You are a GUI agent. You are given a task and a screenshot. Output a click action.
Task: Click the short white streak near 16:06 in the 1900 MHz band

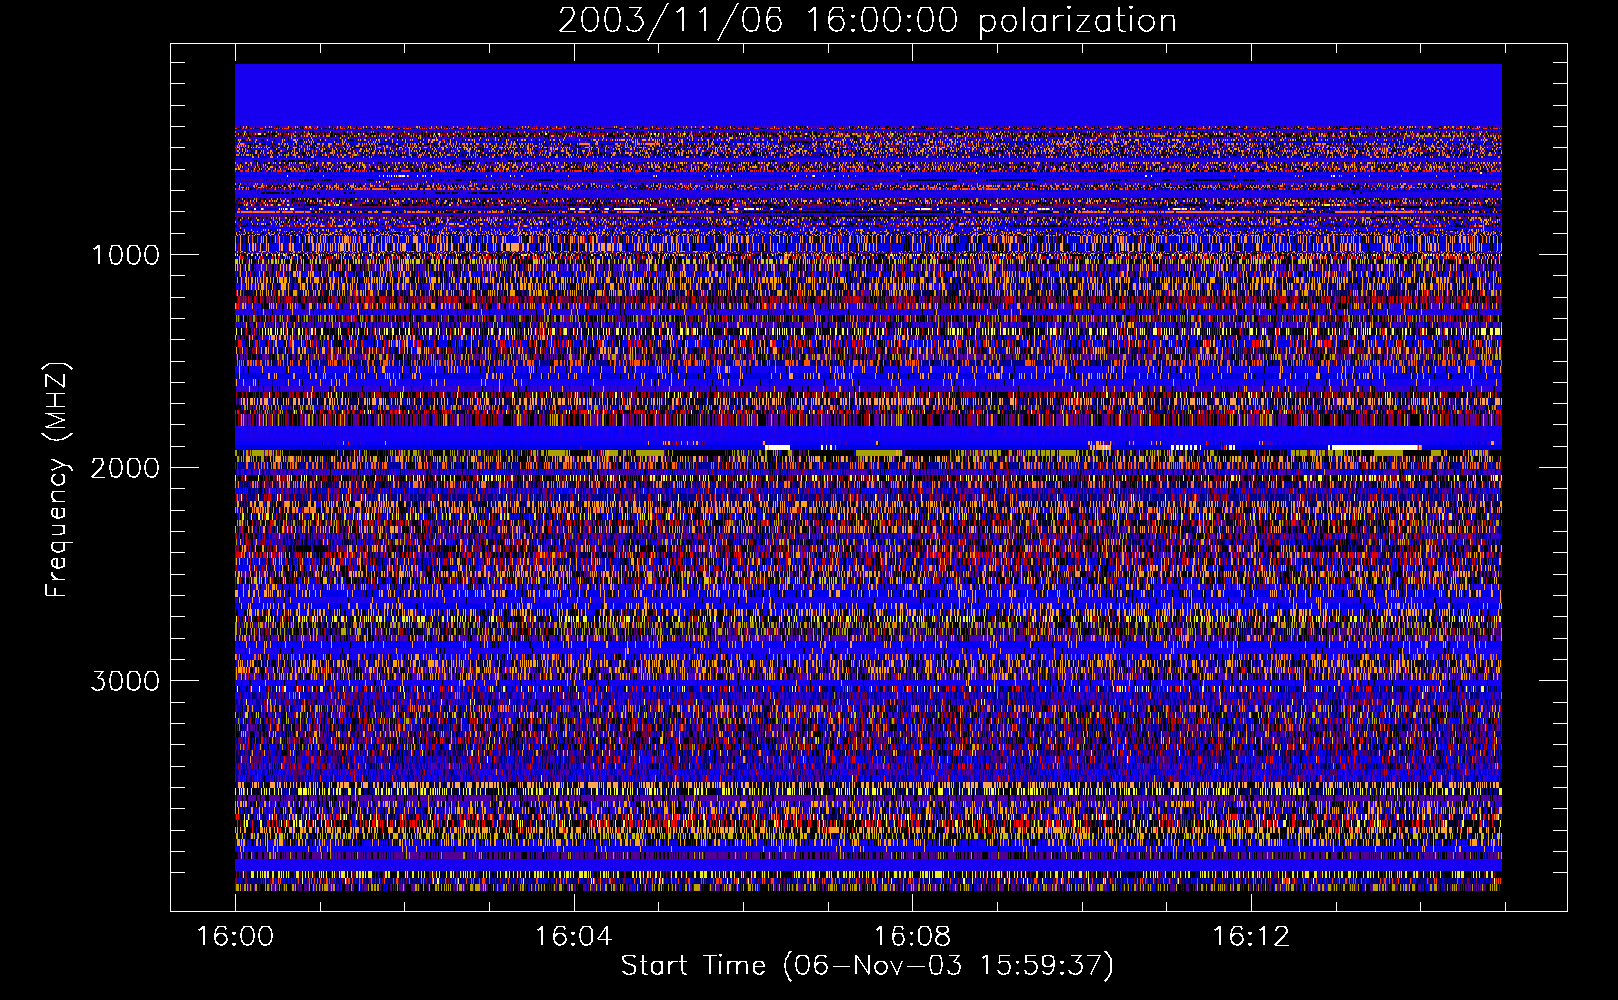(x=778, y=447)
